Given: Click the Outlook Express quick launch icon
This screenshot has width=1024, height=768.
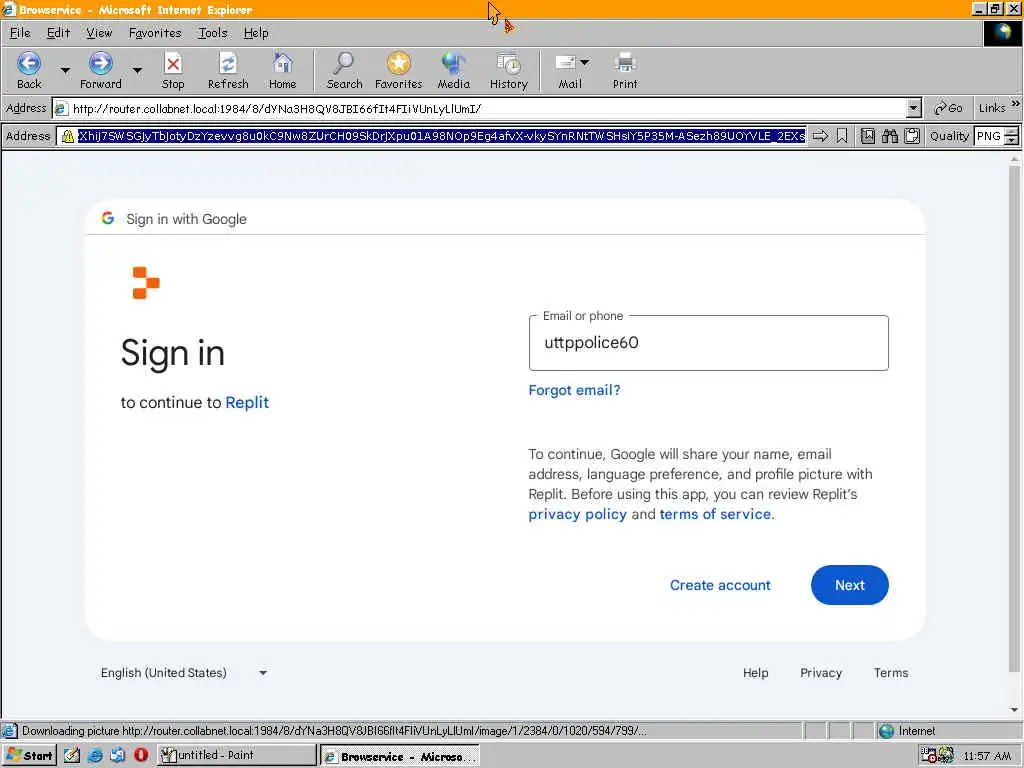Looking at the screenshot, I should [x=118, y=756].
